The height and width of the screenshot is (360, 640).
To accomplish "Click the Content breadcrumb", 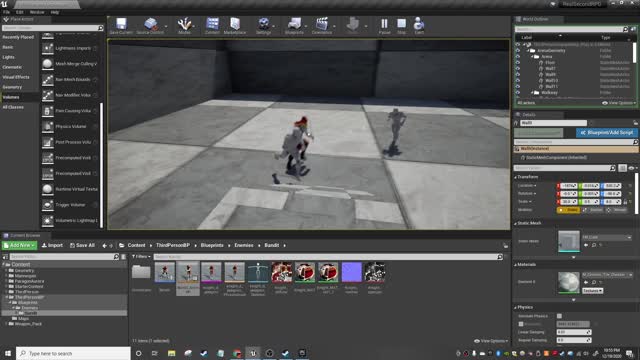I will (x=136, y=245).
